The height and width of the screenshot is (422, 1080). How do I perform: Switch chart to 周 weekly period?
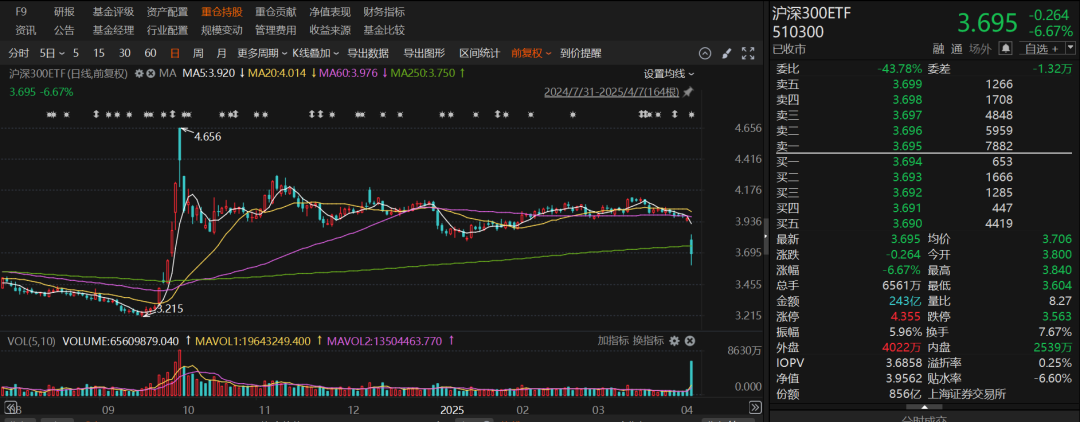coord(198,53)
